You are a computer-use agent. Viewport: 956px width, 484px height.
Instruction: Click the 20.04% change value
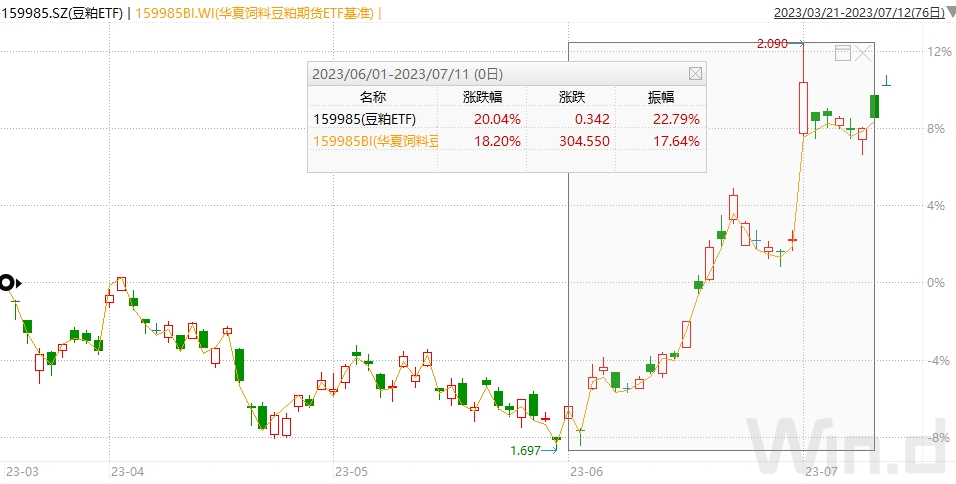click(x=497, y=119)
